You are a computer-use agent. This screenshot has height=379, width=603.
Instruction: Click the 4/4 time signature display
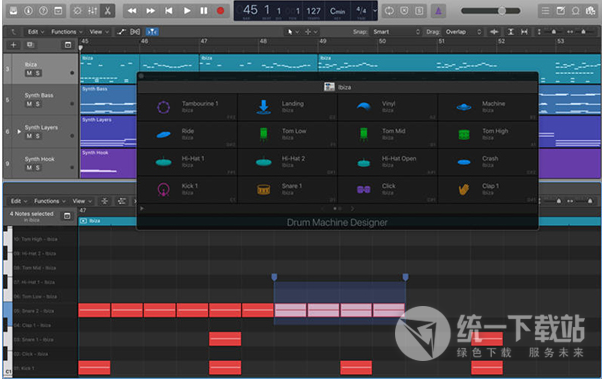pos(361,10)
